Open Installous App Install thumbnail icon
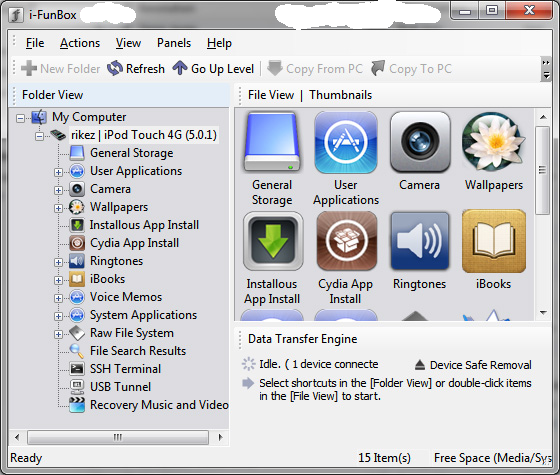The width and height of the screenshot is (560, 475). click(273, 241)
